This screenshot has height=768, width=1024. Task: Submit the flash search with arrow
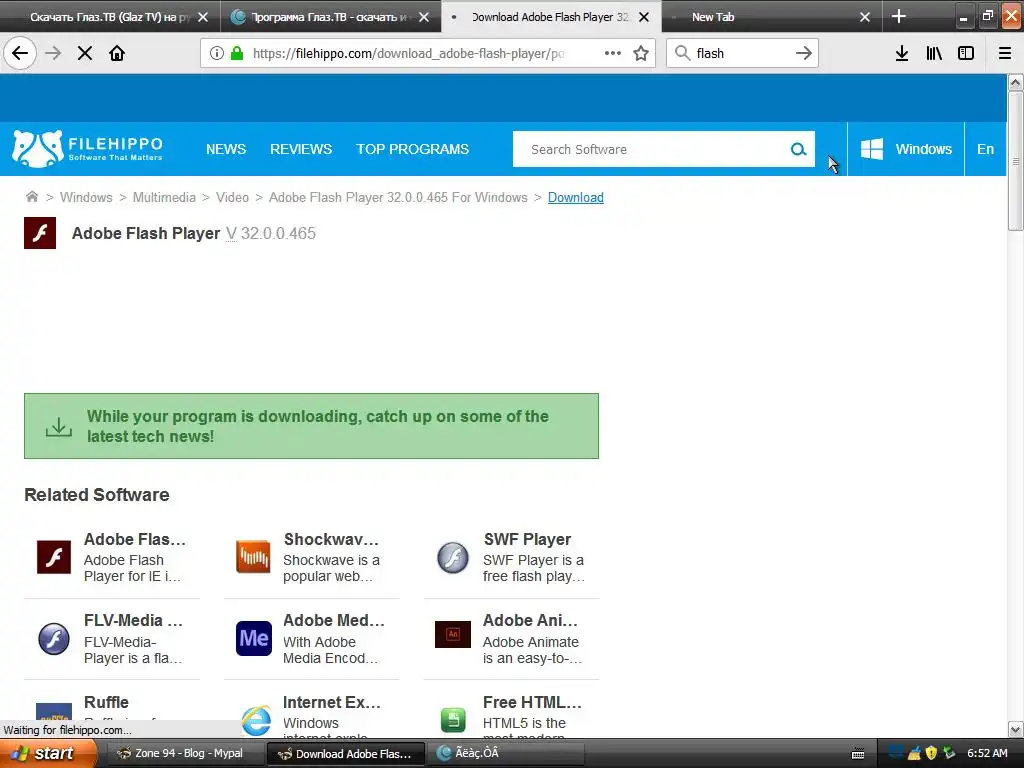coord(804,54)
